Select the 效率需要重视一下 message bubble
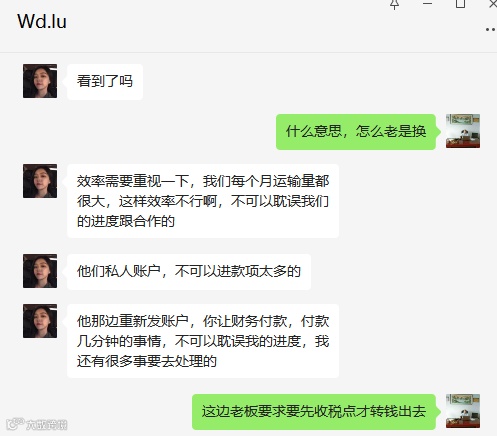The width and height of the screenshot is (497, 436). (203, 201)
